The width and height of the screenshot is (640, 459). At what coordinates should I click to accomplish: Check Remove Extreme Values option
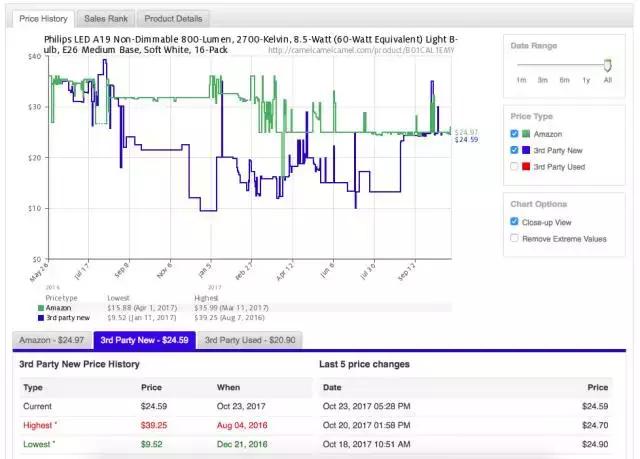tap(514, 238)
